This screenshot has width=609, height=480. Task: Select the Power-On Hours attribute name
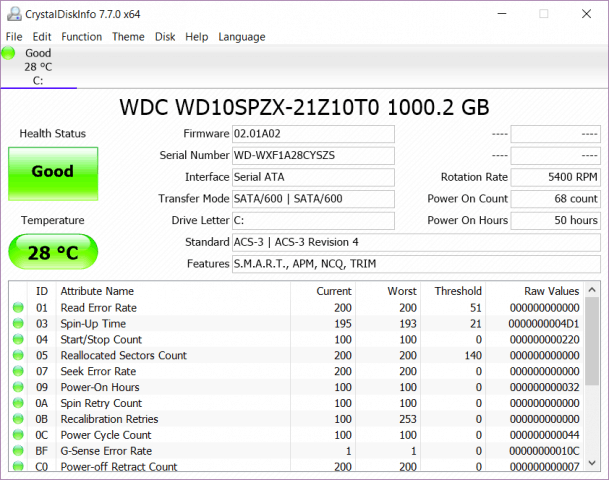(100, 388)
